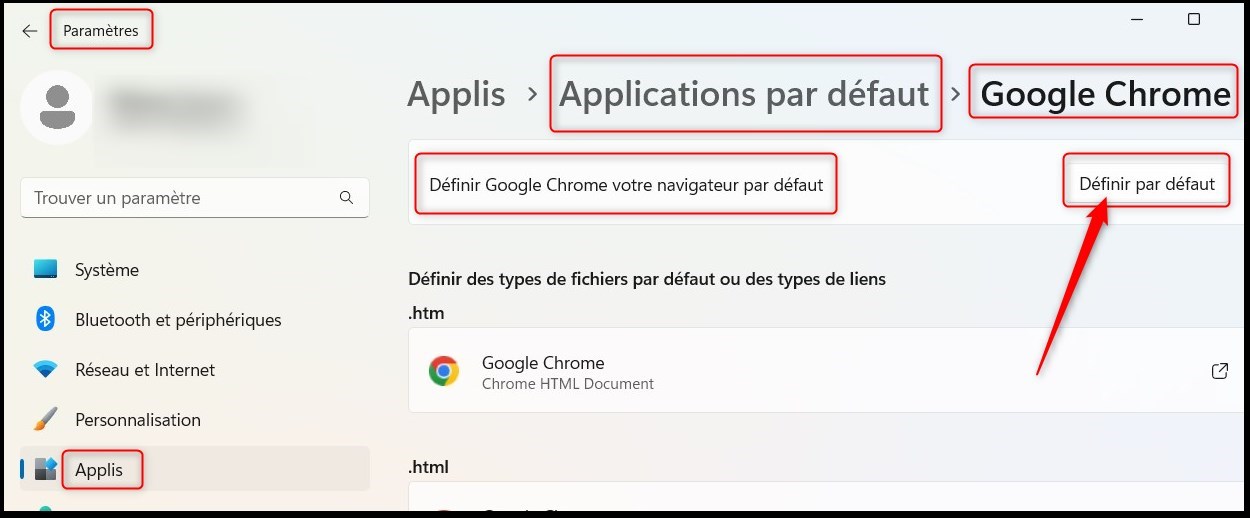
Task: Select the Applis sidebar entry
Action: point(99,469)
